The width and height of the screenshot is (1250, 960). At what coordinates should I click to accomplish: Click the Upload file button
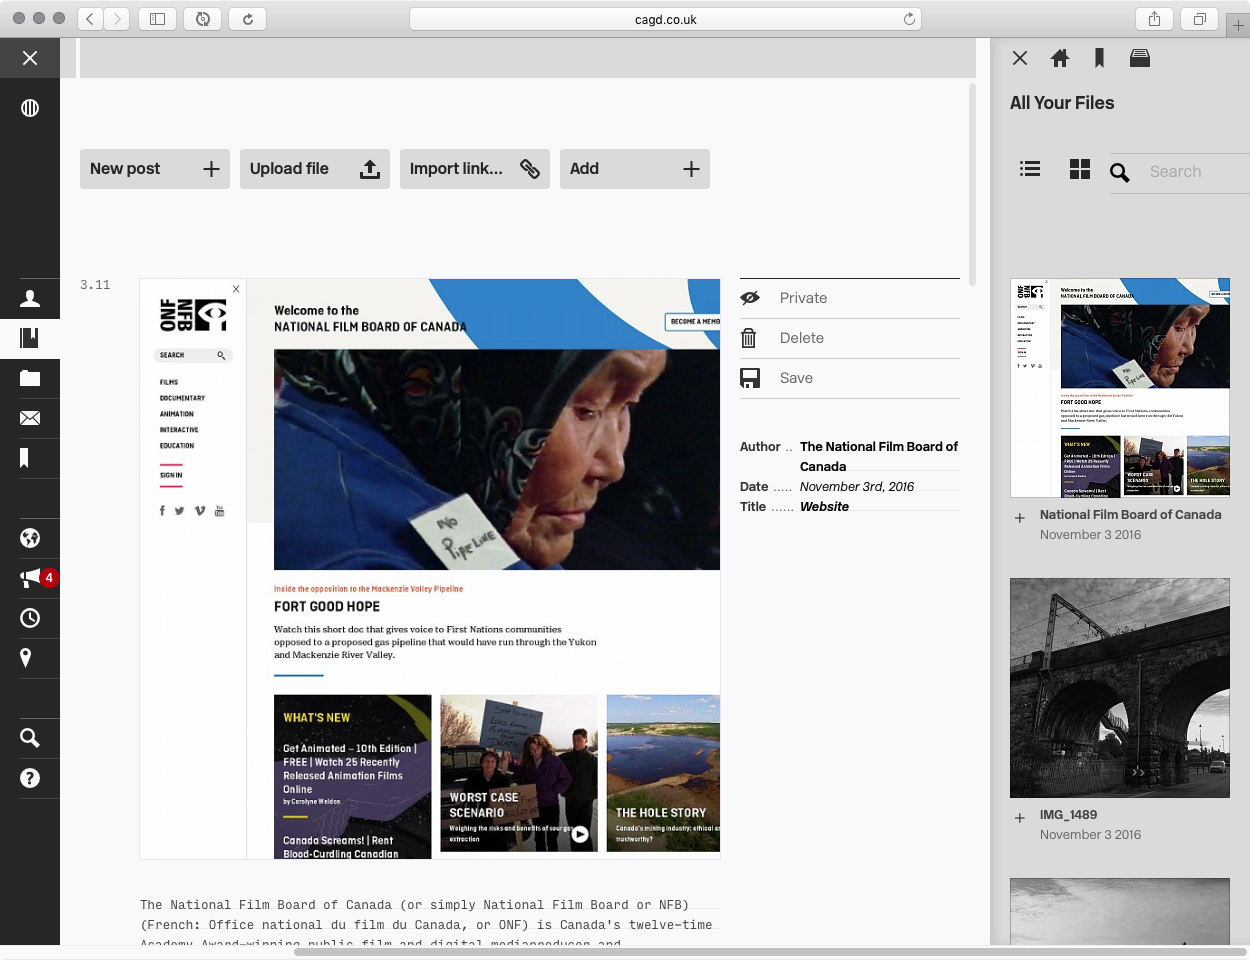click(x=315, y=169)
